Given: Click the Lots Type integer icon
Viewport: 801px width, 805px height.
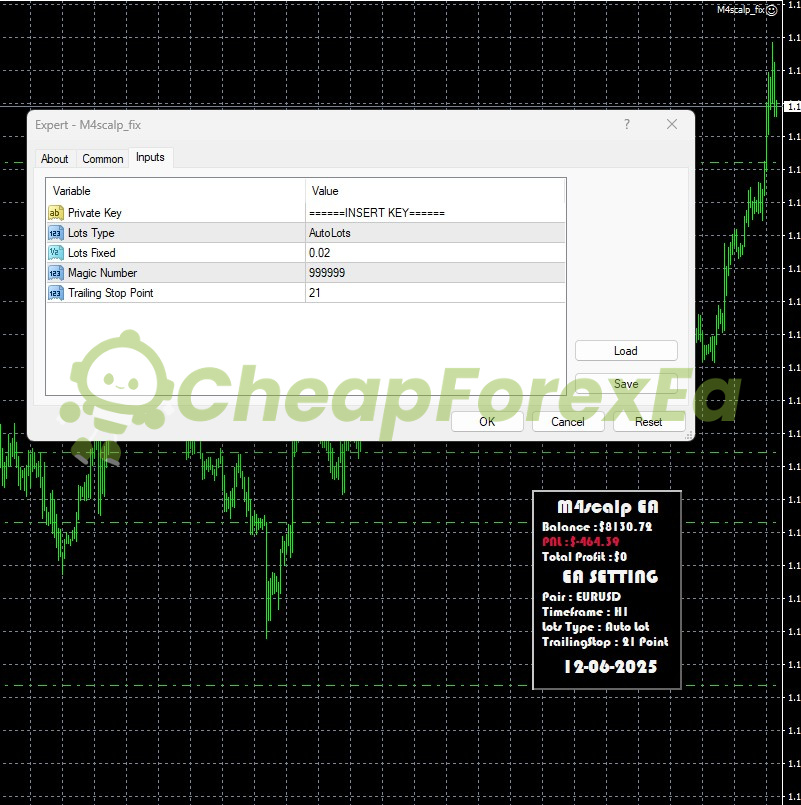Looking at the screenshot, I should 55,233.
